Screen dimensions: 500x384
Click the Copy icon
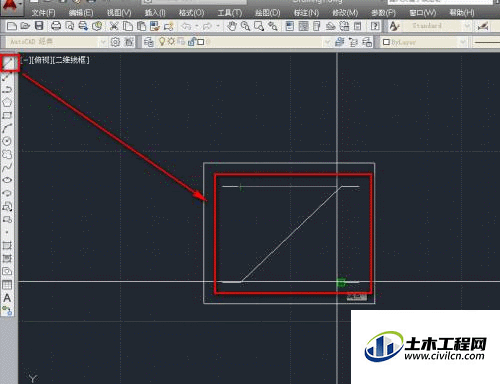pyautogui.click(x=128, y=26)
